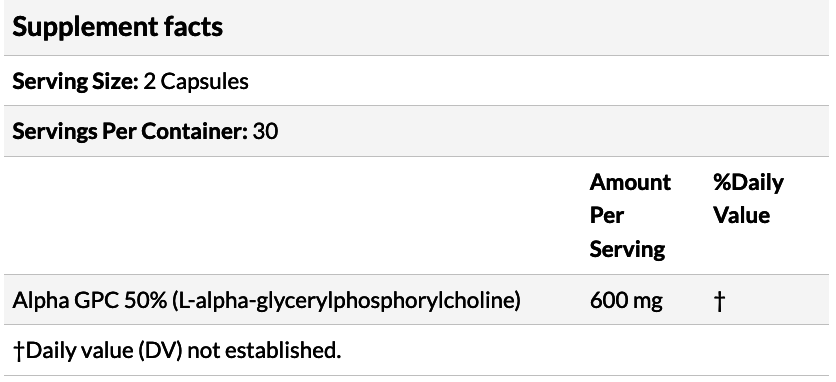Click the word Value under %Daily
836x382 pixels.
(x=742, y=216)
